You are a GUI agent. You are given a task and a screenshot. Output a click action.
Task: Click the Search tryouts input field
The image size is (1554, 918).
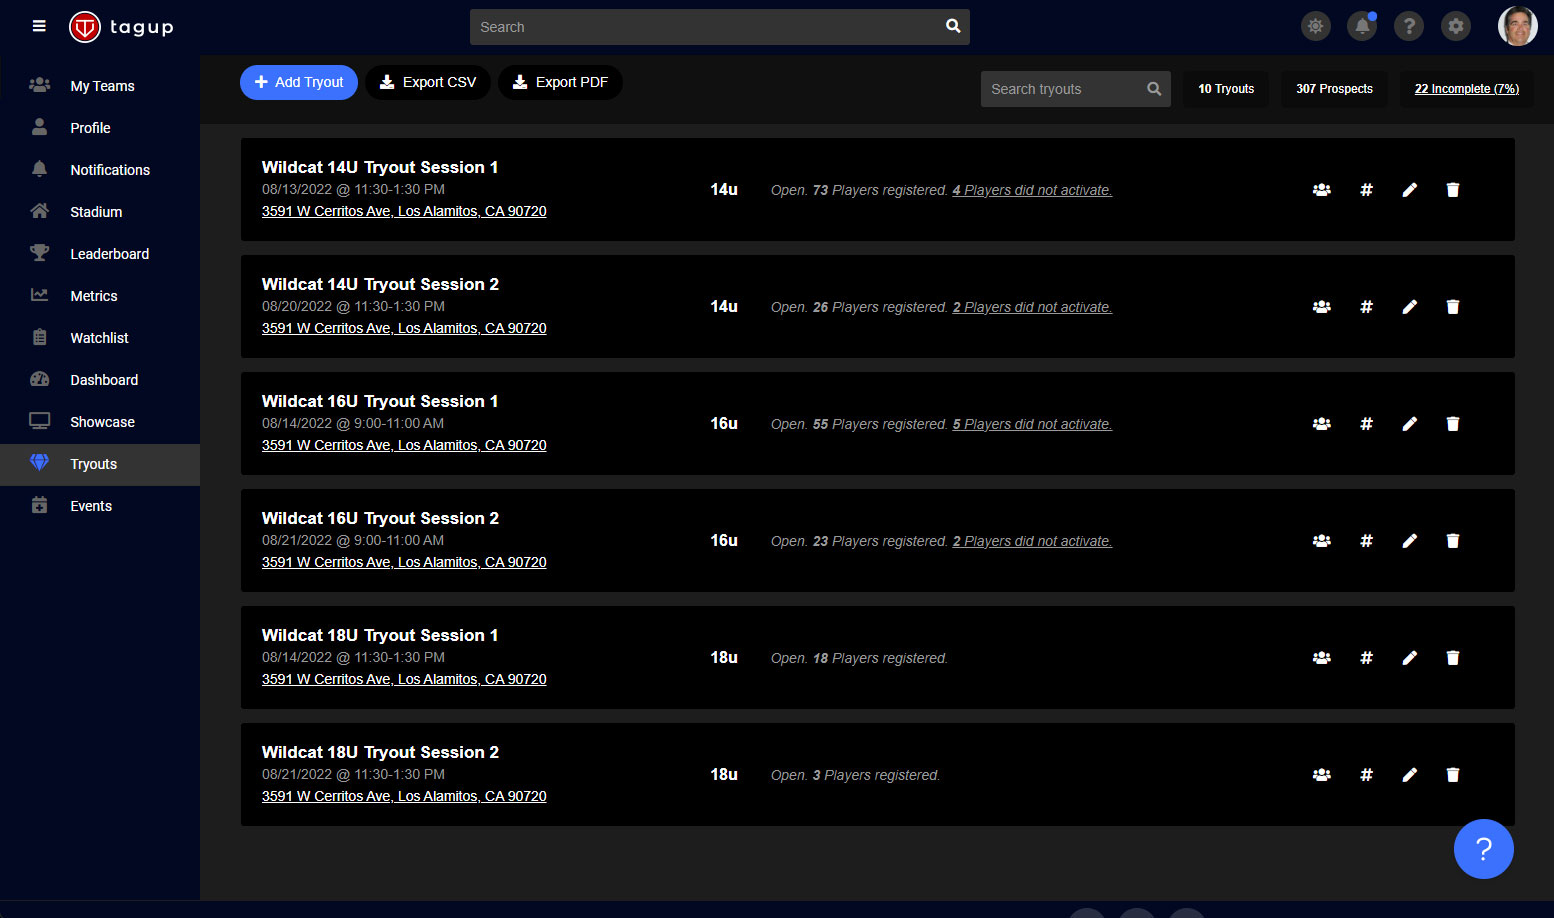[x=1064, y=89]
